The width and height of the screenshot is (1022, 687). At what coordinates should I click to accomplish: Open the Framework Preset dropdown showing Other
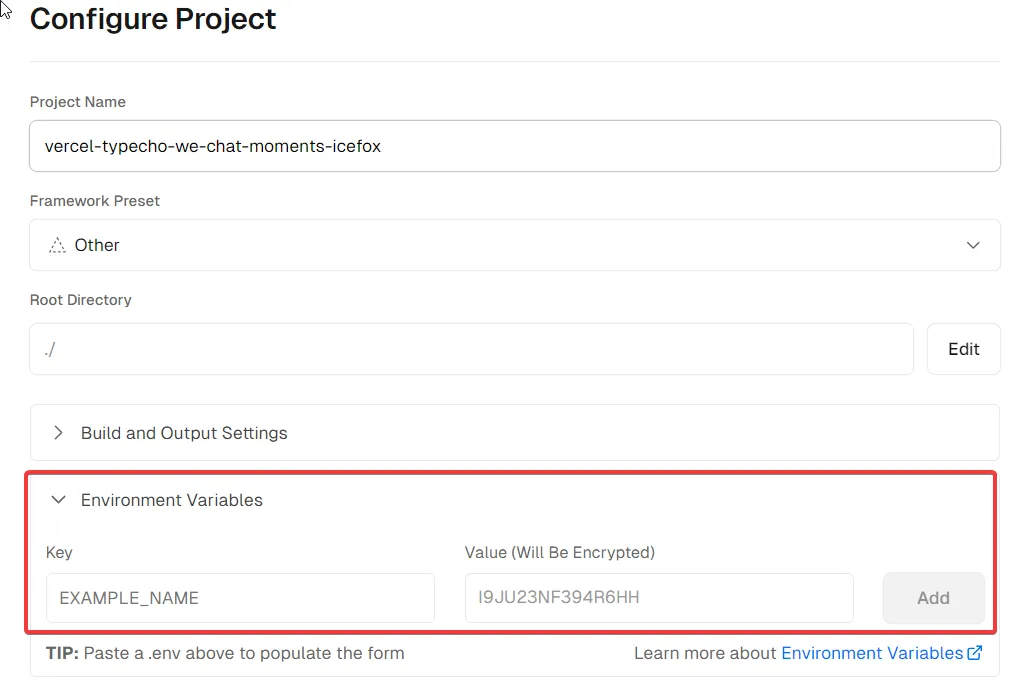514,245
